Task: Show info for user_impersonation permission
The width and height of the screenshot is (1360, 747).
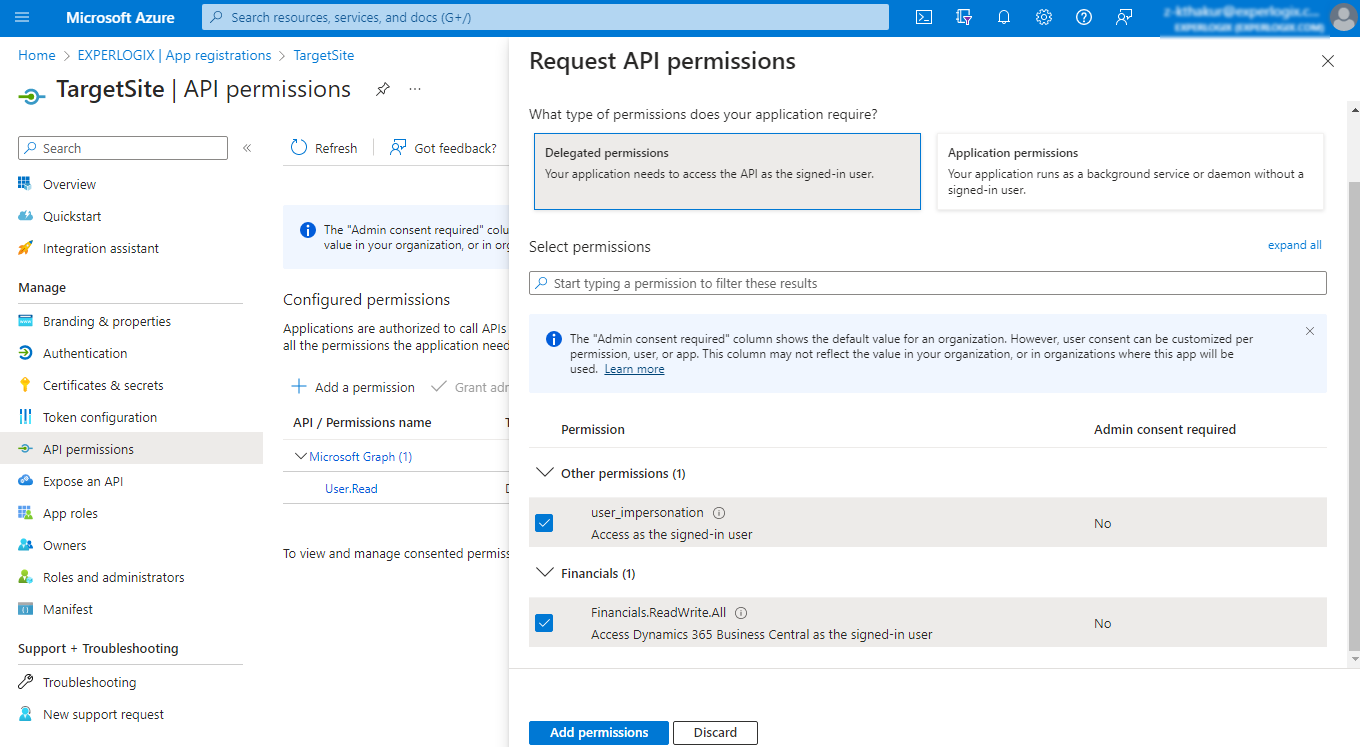Action: pos(719,513)
